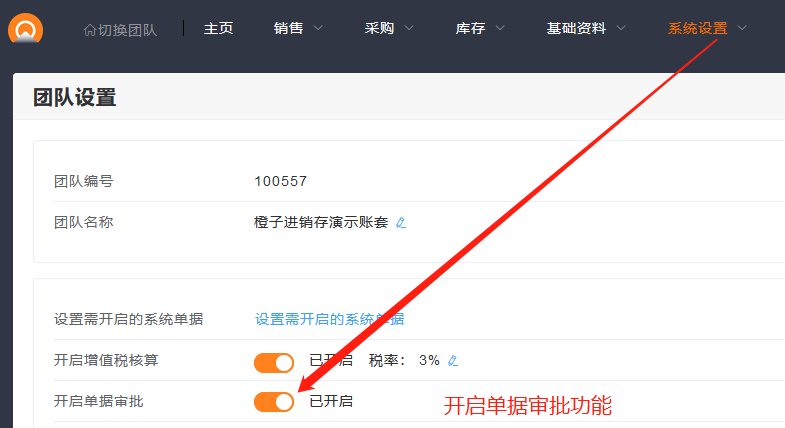Go to the 主页 menu item

[x=218, y=29]
